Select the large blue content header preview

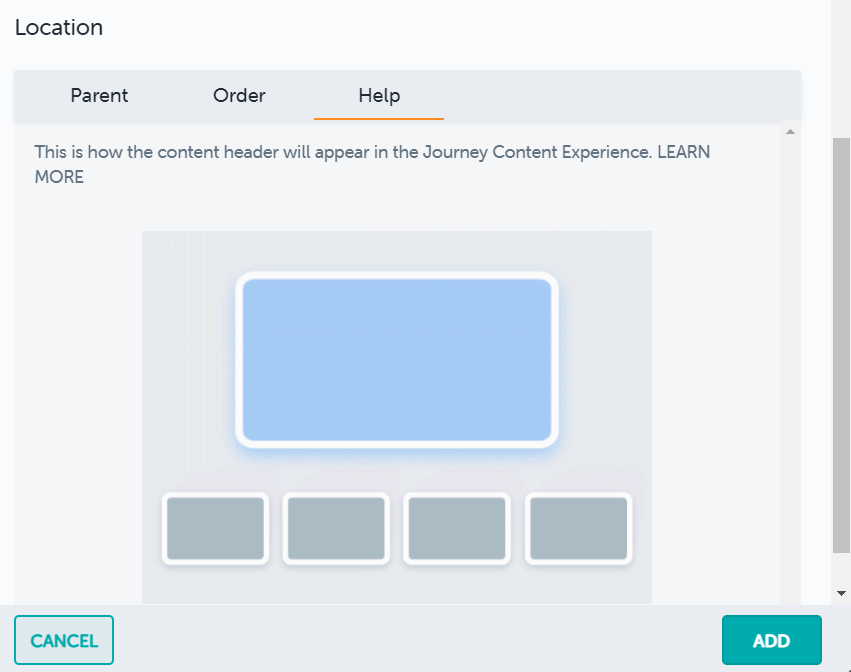coord(396,361)
